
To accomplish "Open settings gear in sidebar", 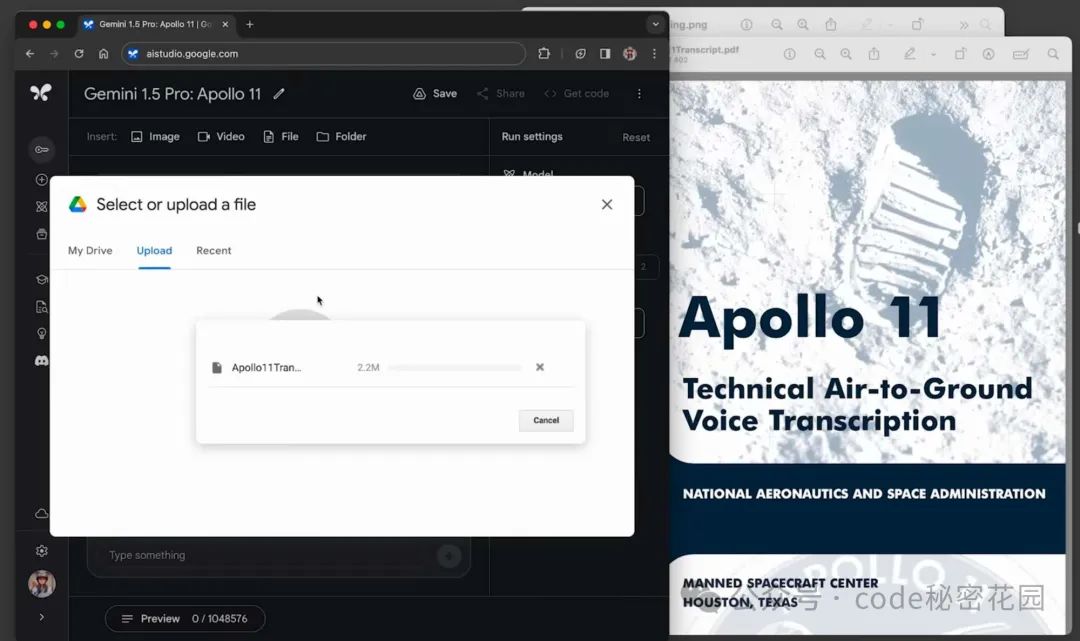I will point(41,551).
